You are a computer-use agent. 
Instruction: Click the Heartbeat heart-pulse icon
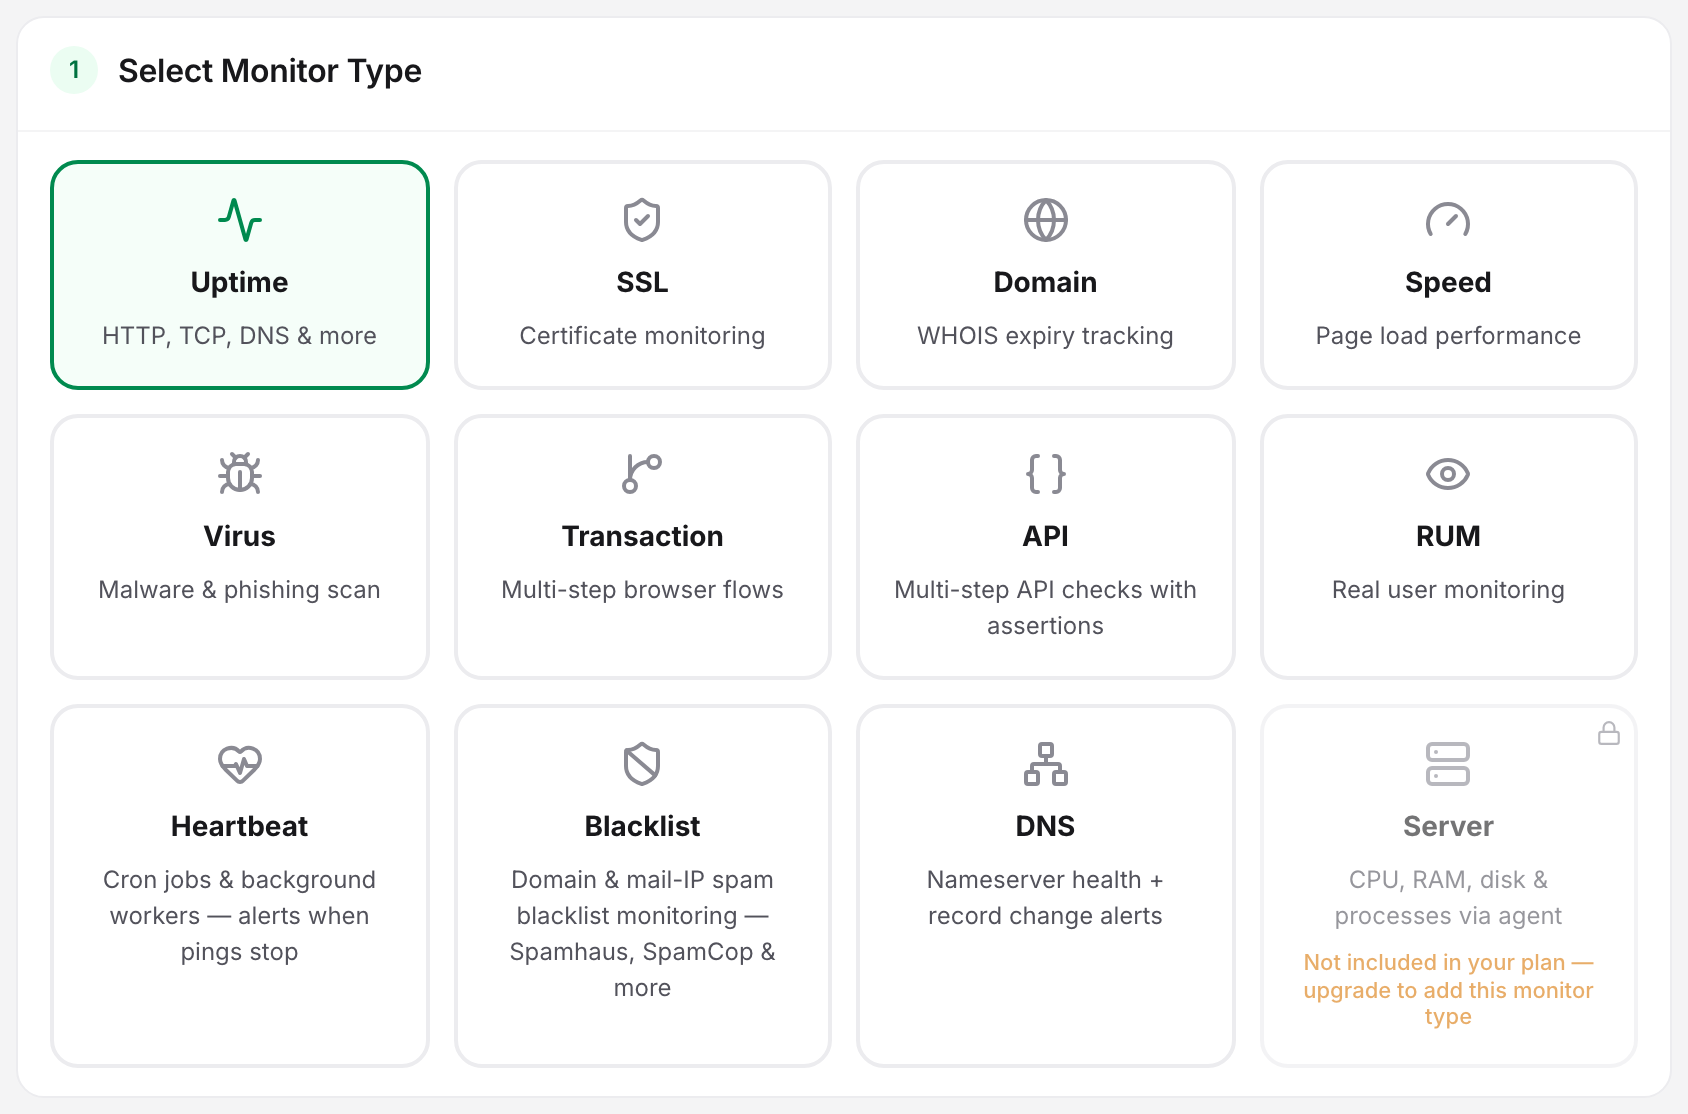pos(240,764)
